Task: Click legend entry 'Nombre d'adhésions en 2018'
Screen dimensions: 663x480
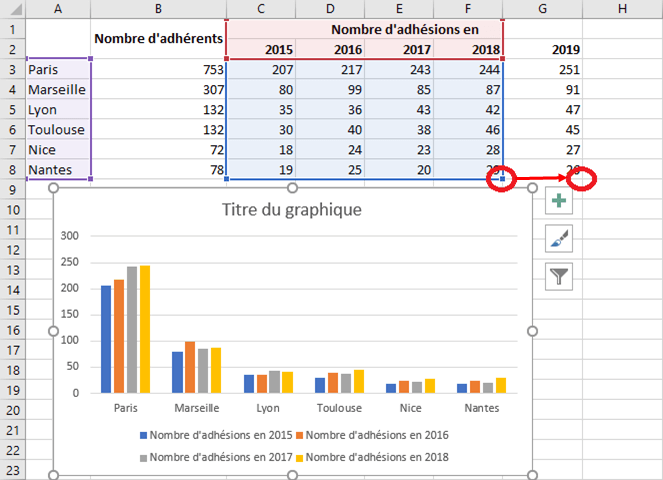Action: 372,457
